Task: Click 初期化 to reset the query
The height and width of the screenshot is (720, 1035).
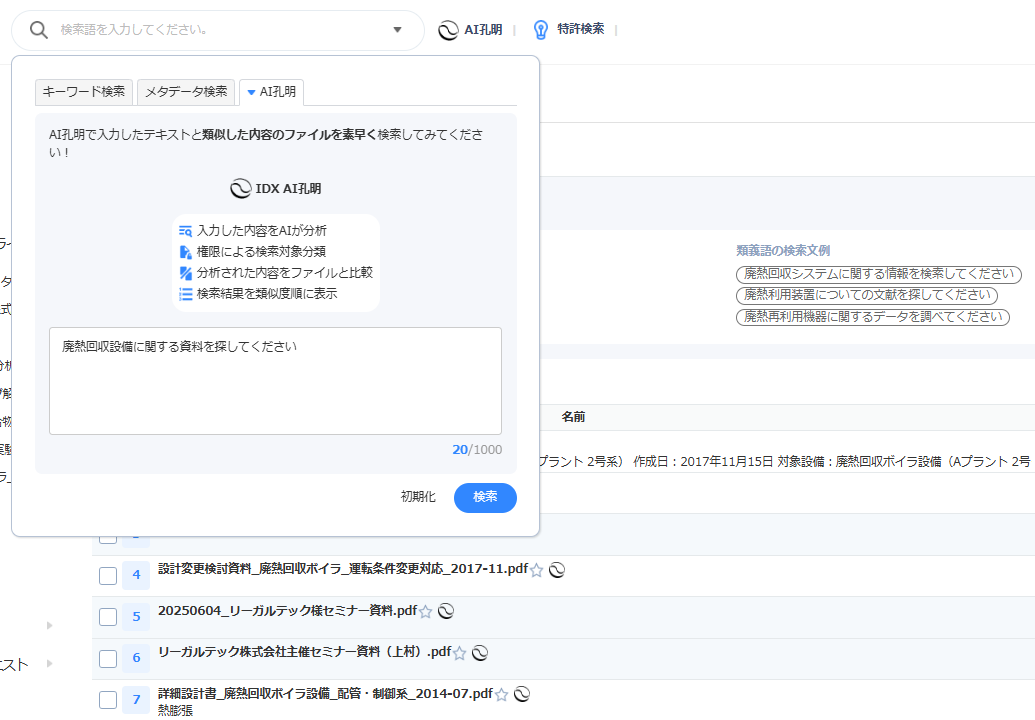Action: [418, 497]
